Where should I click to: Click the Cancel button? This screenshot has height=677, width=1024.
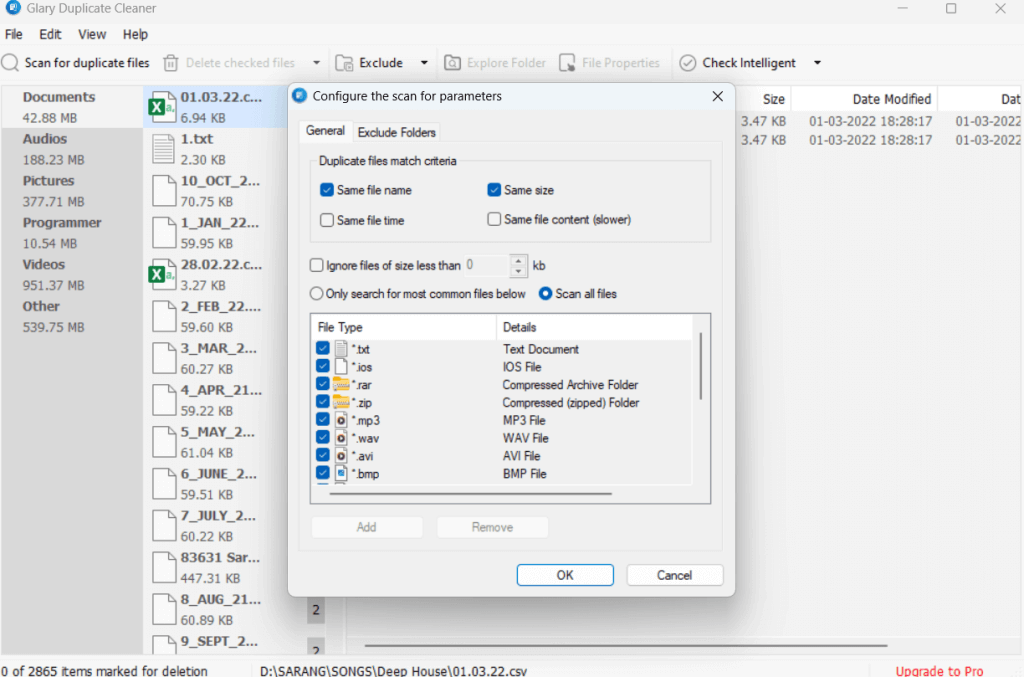(675, 575)
